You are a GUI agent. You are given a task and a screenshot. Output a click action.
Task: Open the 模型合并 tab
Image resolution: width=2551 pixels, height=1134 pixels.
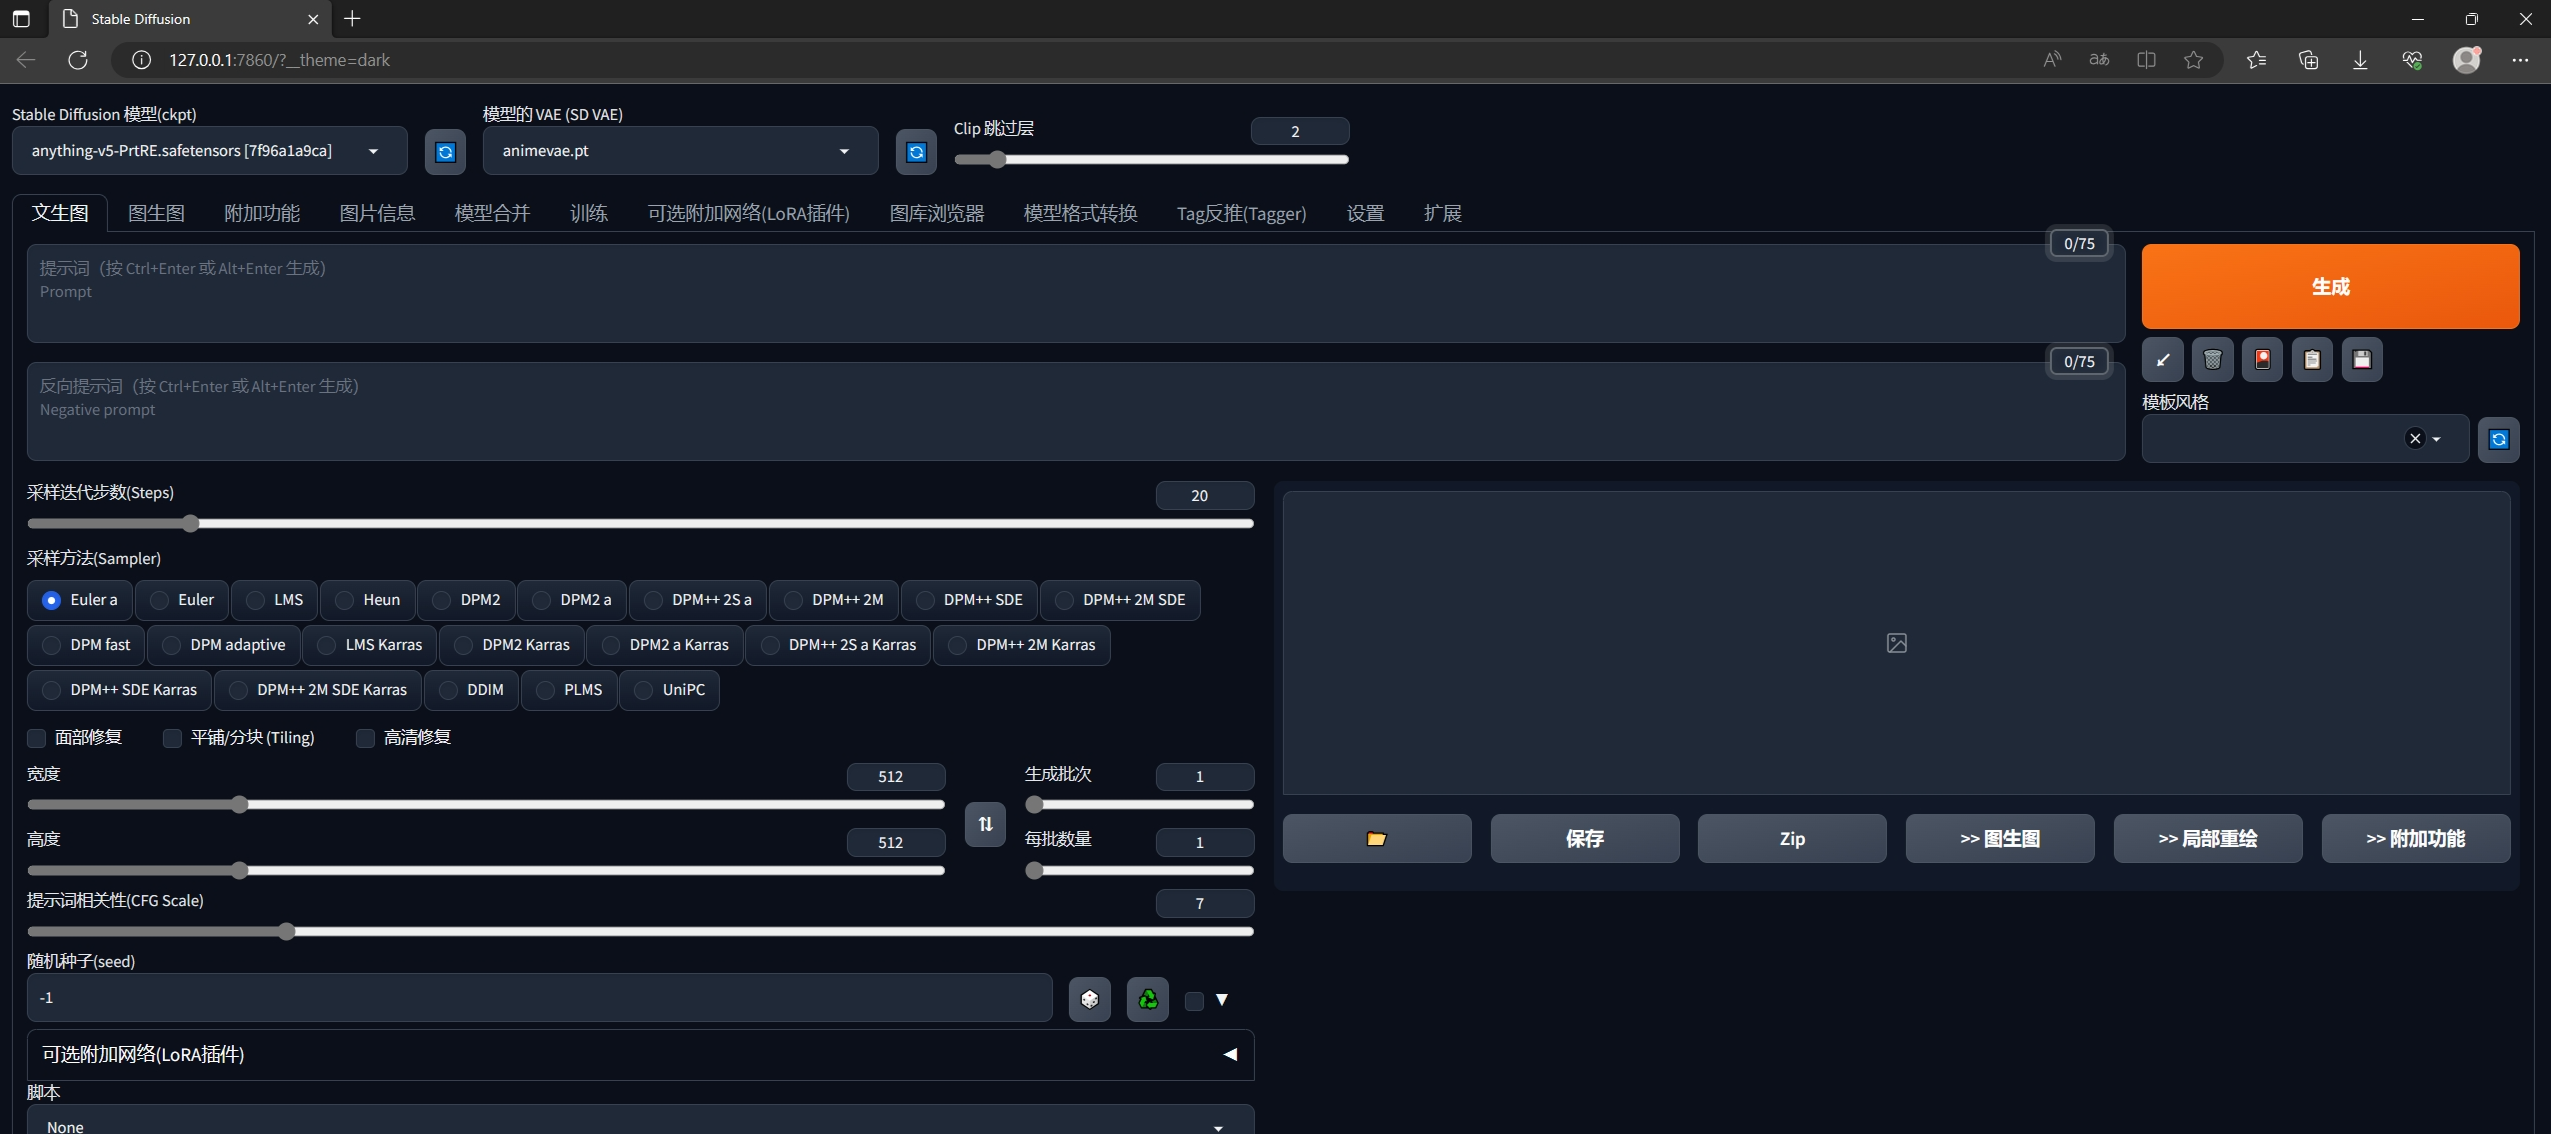492,213
